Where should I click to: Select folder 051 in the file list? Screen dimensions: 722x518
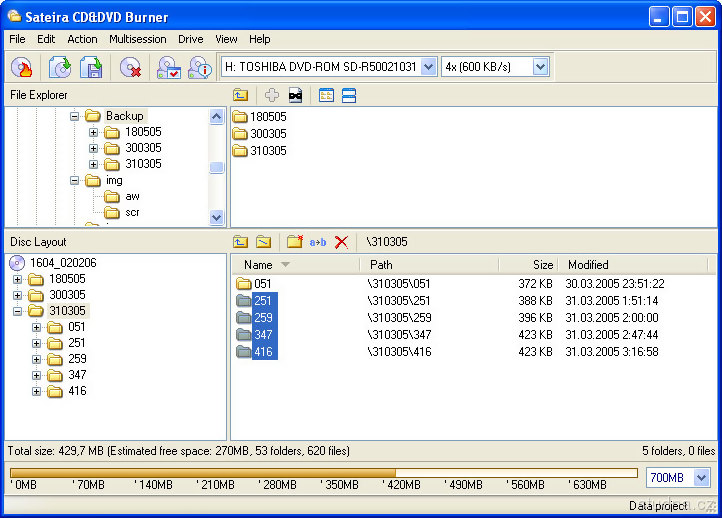tap(262, 284)
